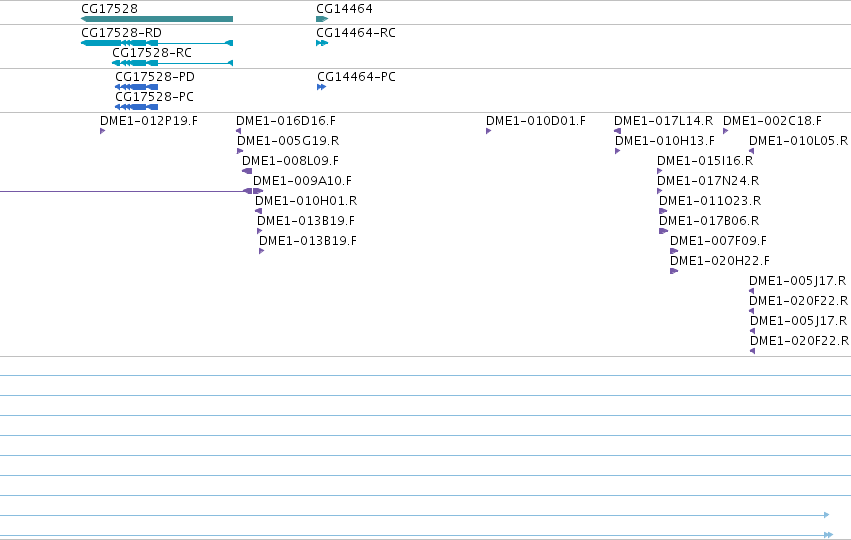Select the DME1-010H01.R clone label
851x540 pixels.
pos(306,201)
